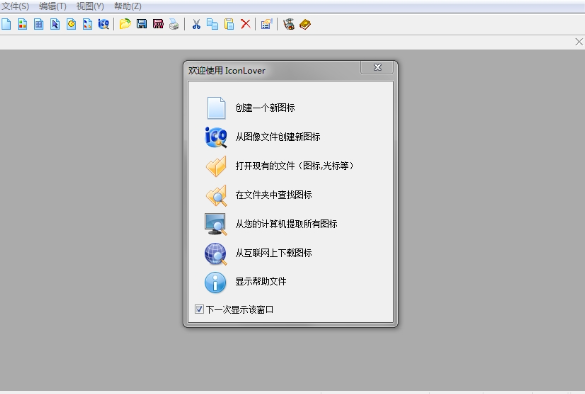Open the 帮助(Z) menu
The image size is (585, 394).
128,6
